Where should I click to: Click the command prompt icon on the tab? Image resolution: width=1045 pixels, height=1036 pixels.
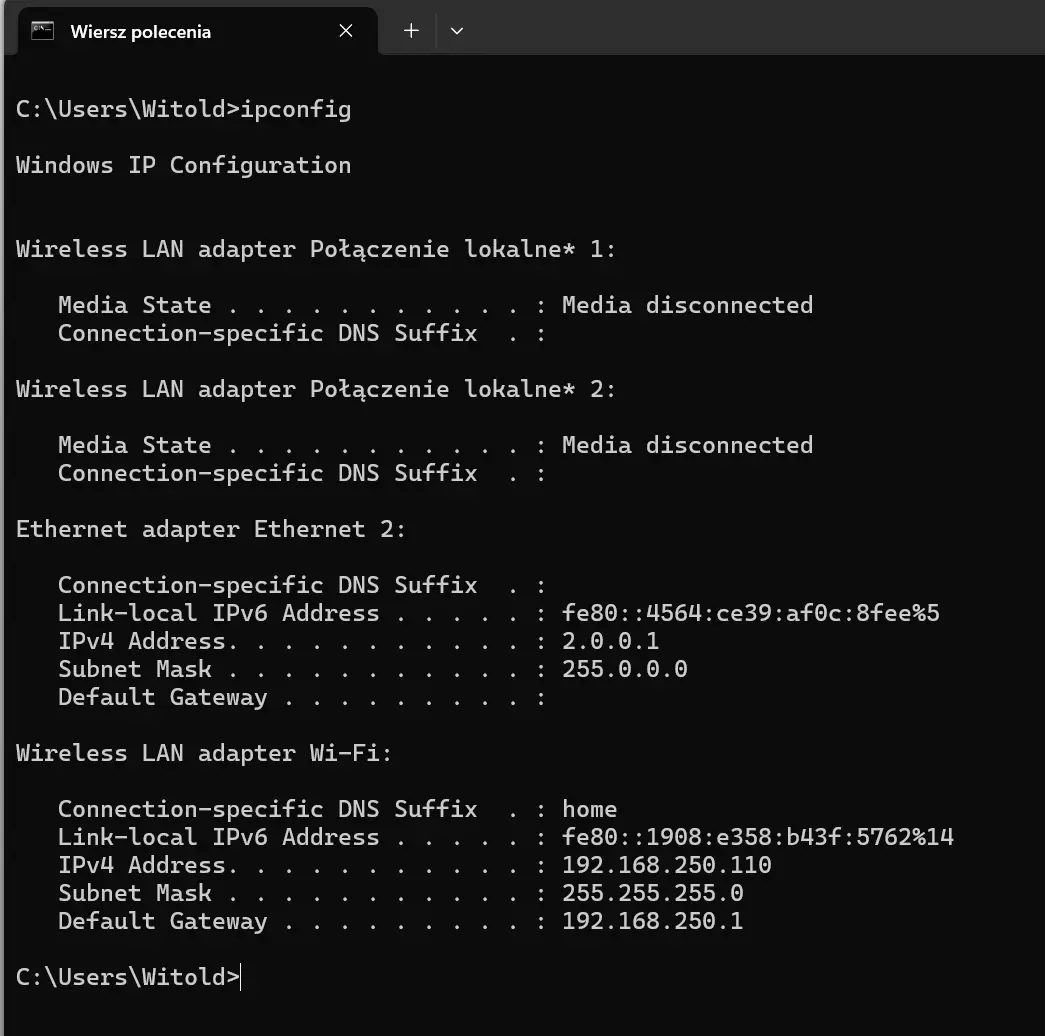(41, 31)
